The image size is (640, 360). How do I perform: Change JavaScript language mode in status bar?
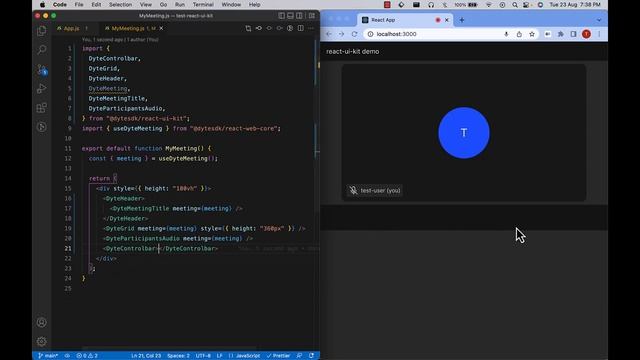tap(244, 356)
